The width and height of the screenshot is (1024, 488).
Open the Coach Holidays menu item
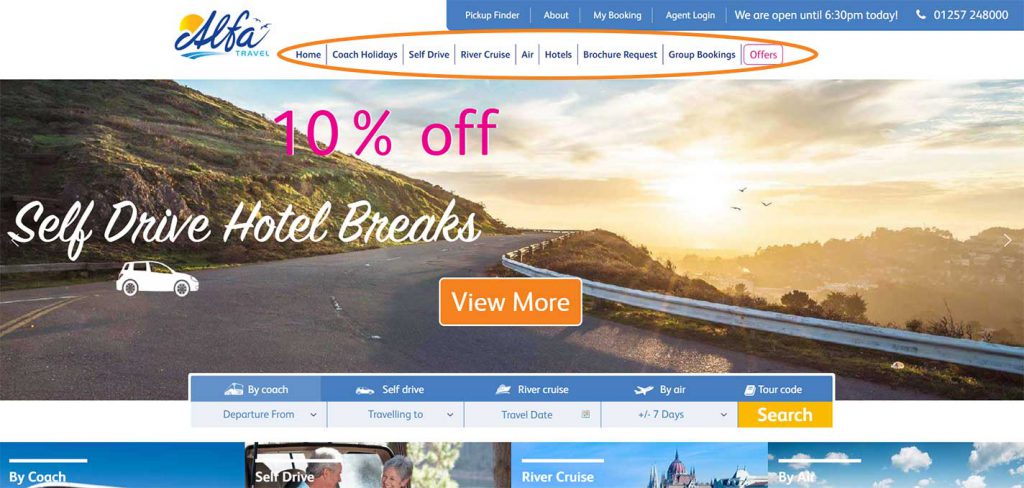click(364, 55)
